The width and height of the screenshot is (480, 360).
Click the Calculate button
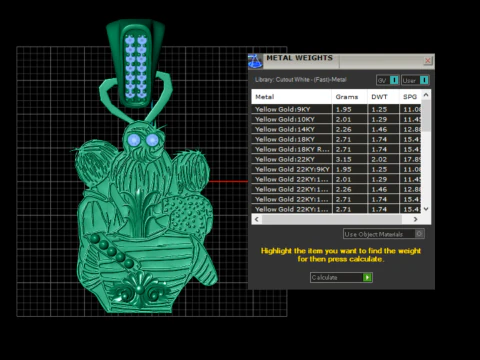click(341, 277)
